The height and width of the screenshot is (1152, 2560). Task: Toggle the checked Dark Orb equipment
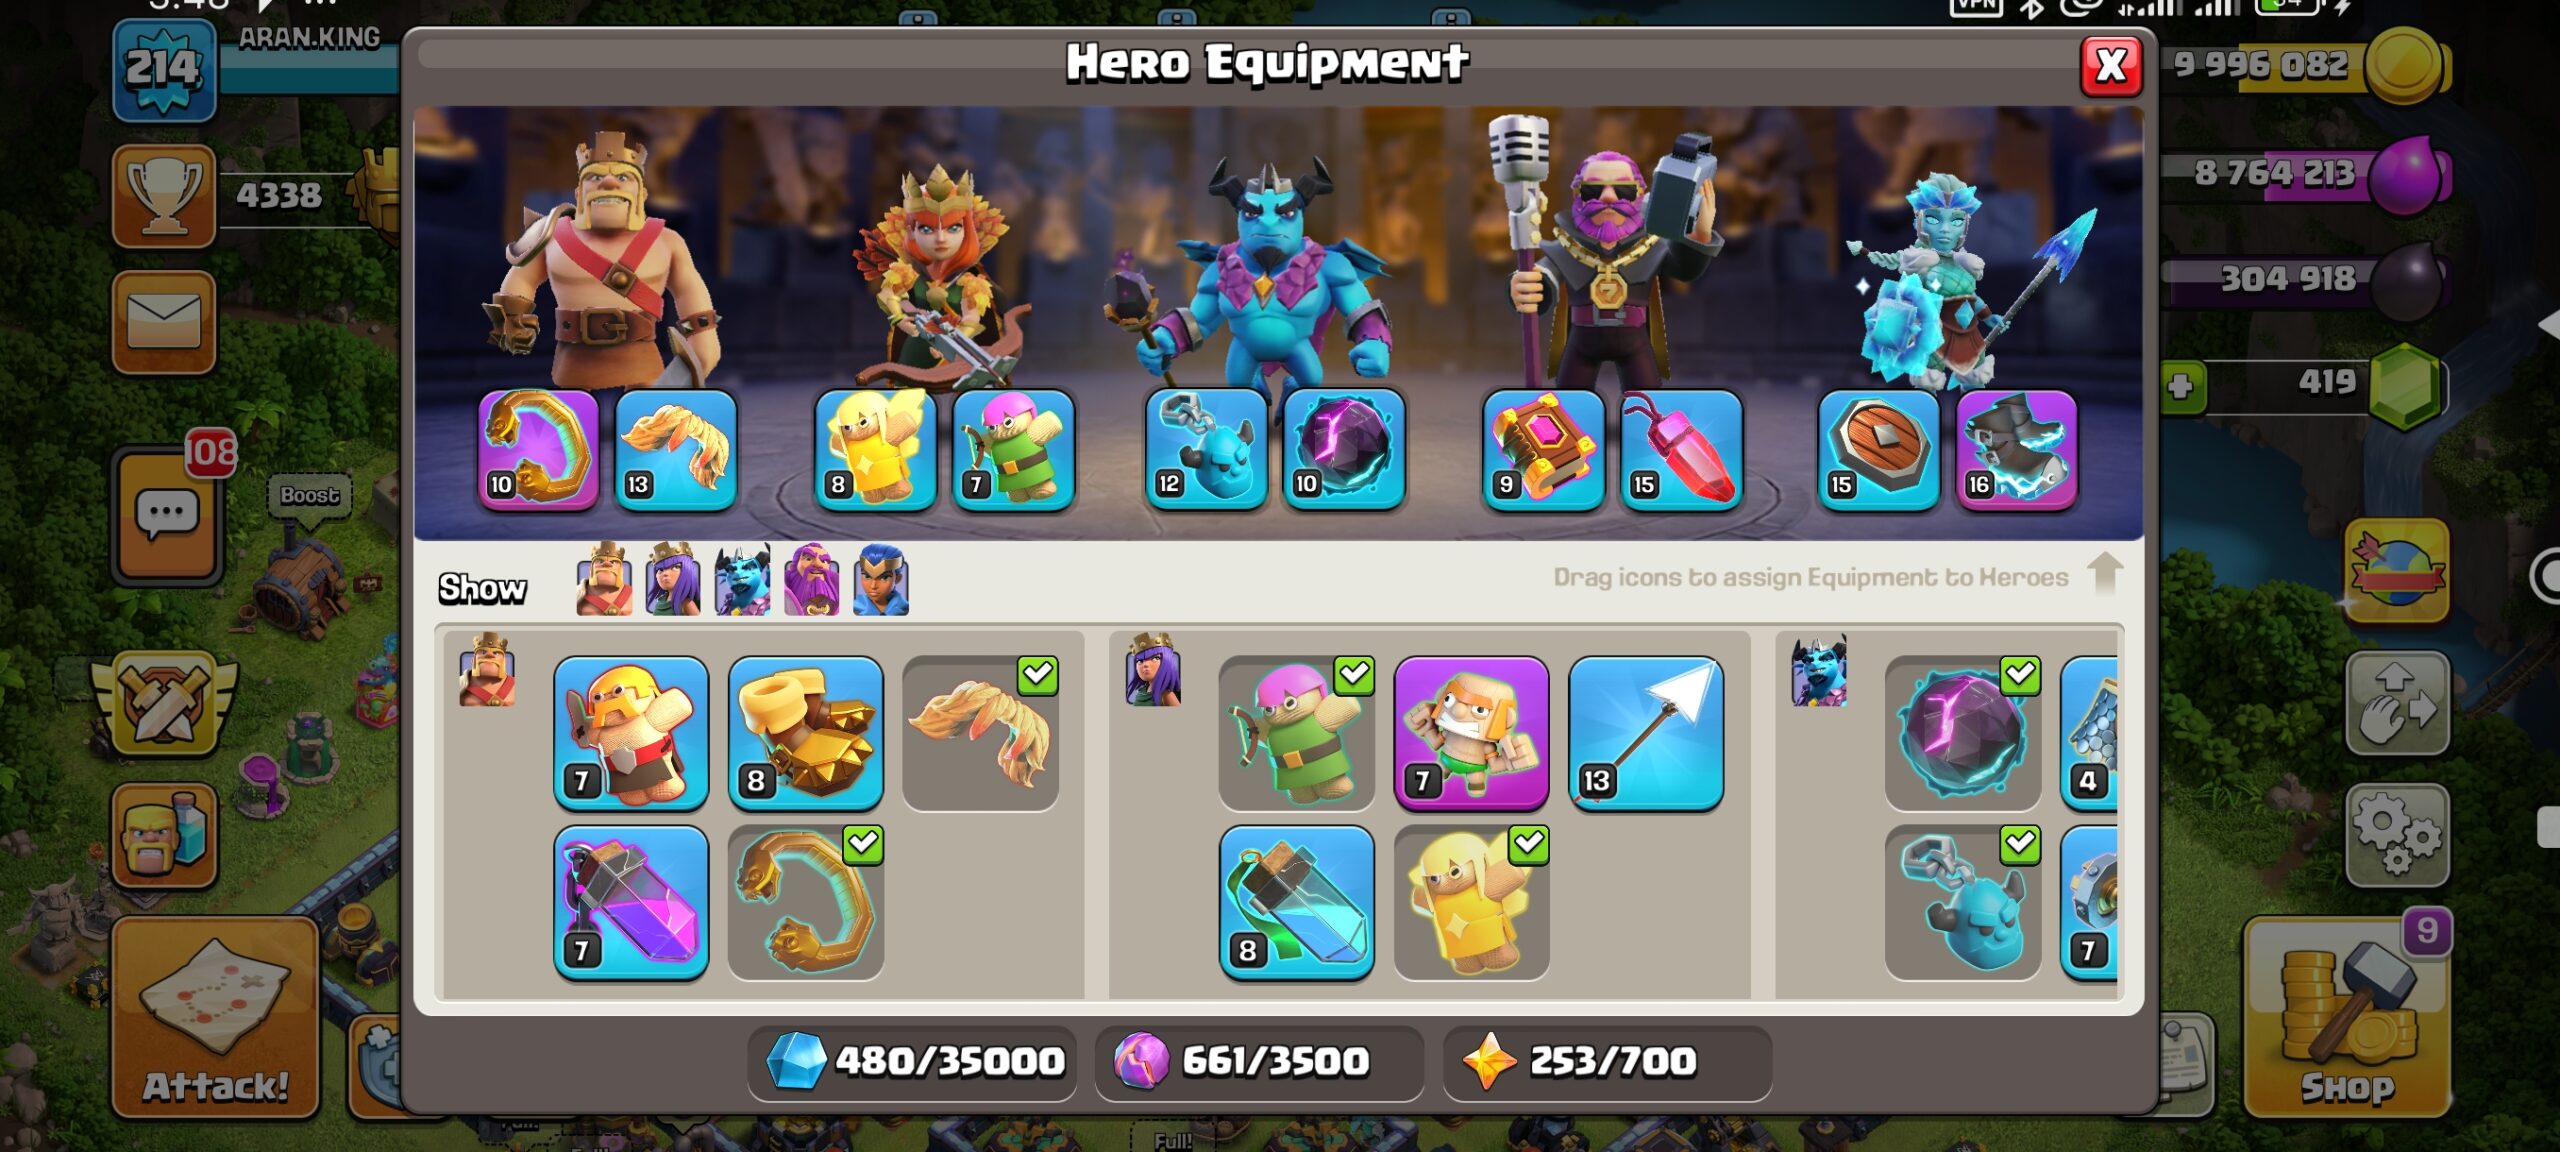tap(1962, 733)
